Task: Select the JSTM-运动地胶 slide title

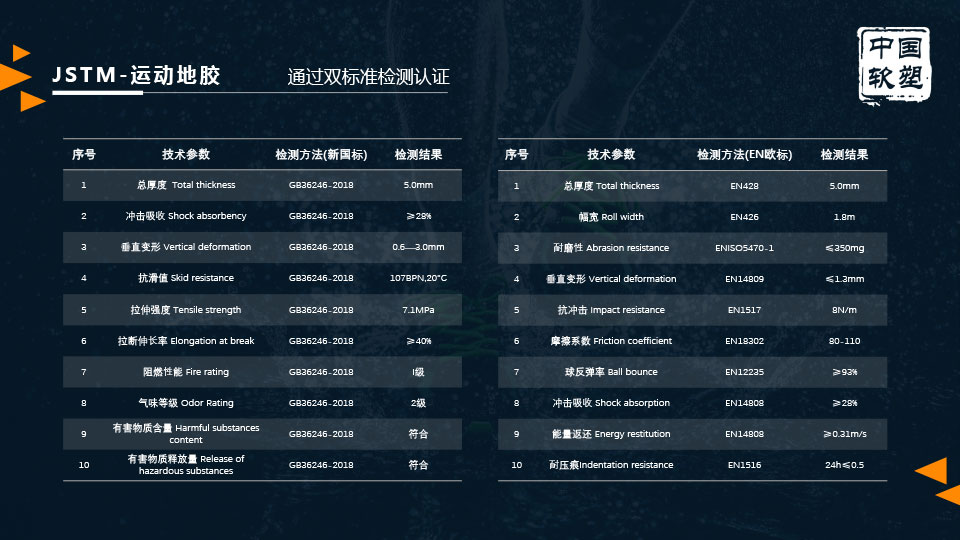Action: pyautogui.click(x=136, y=76)
